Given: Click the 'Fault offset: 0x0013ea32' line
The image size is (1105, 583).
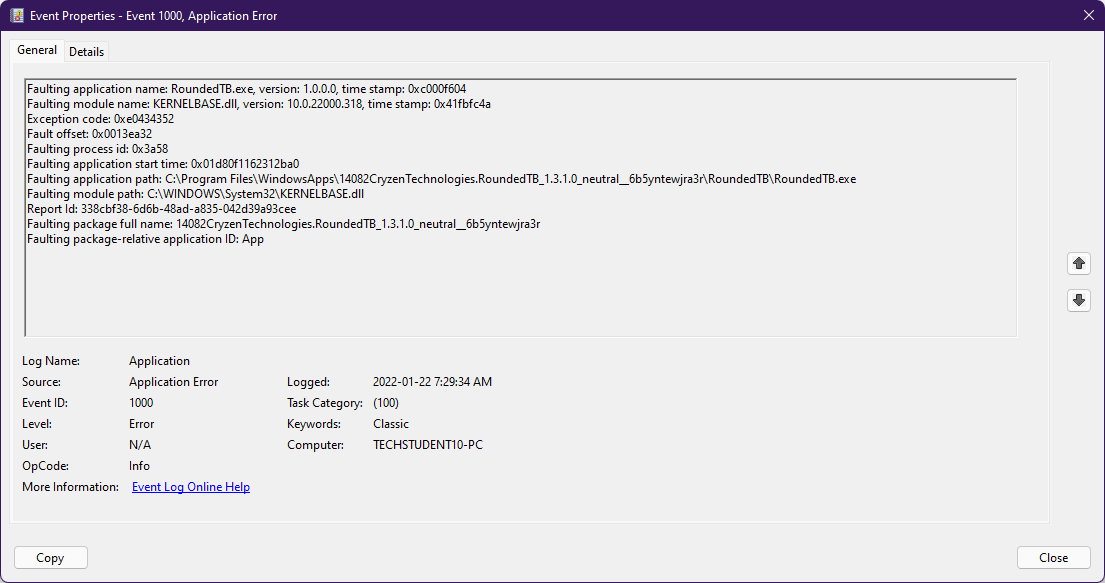Looking at the screenshot, I should pyautogui.click(x=89, y=134).
